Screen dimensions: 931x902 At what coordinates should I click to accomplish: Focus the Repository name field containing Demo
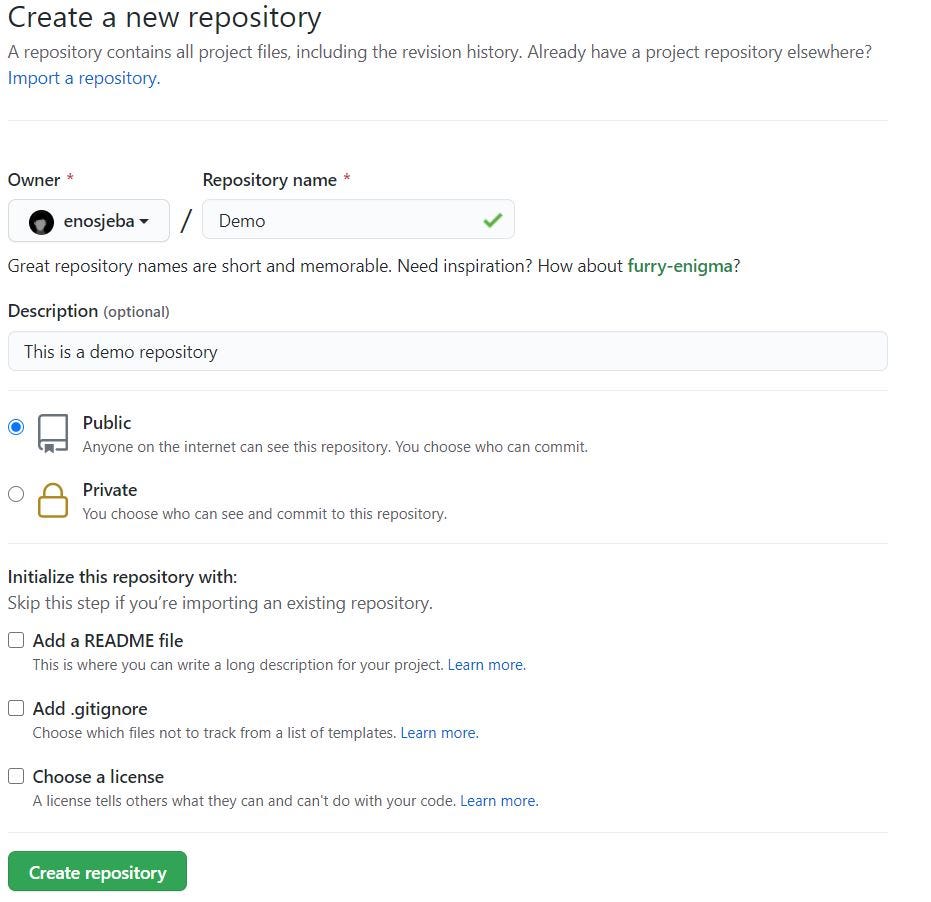coord(358,220)
